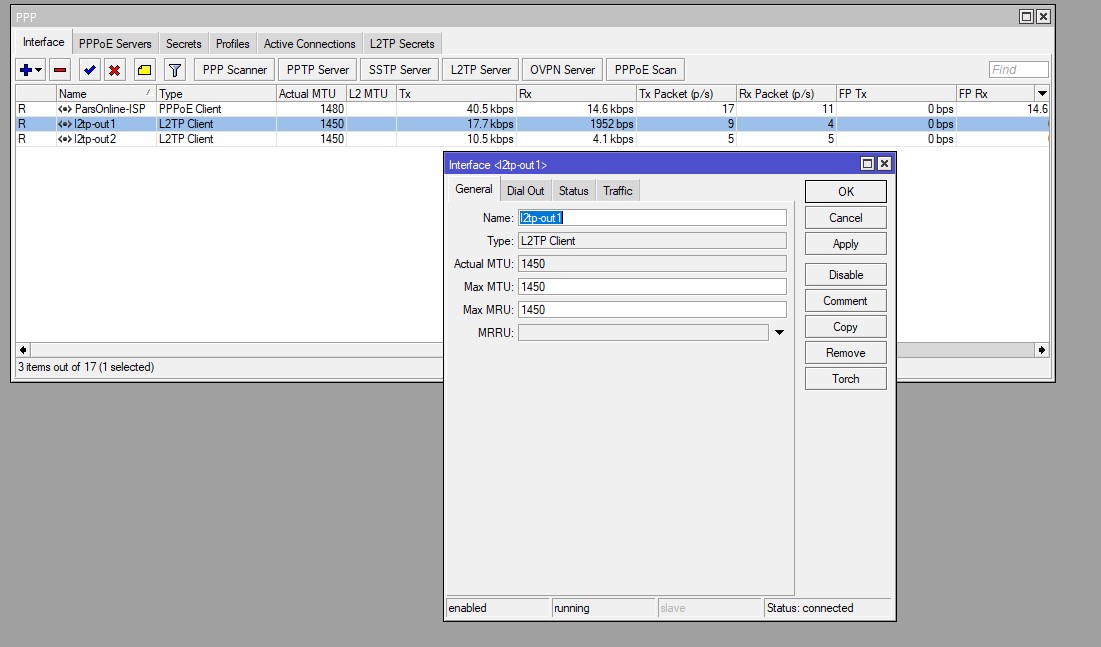The height and width of the screenshot is (647, 1101).
Task: Apply the interface settings
Action: tap(845, 244)
